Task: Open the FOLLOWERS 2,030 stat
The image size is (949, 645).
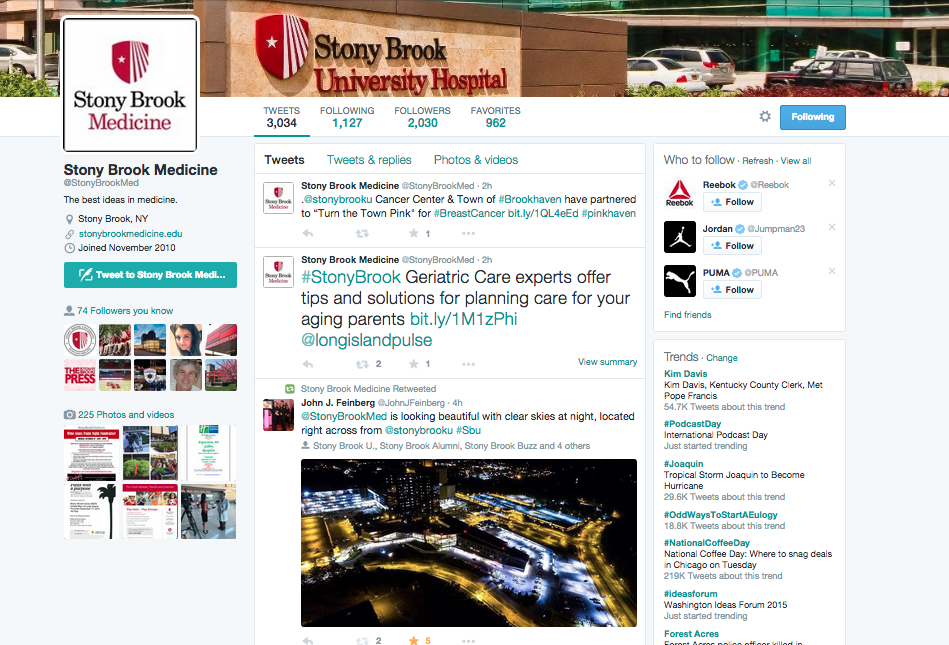Action: coord(422,117)
